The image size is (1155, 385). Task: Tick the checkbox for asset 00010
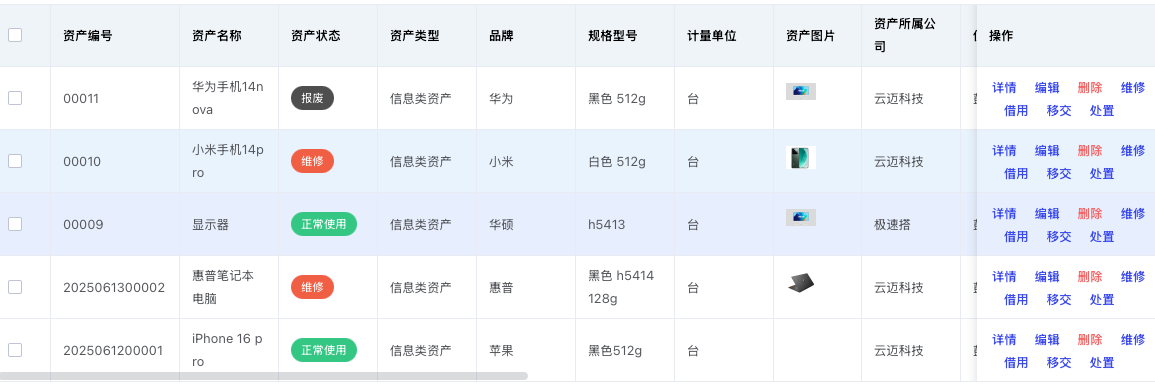click(15, 161)
